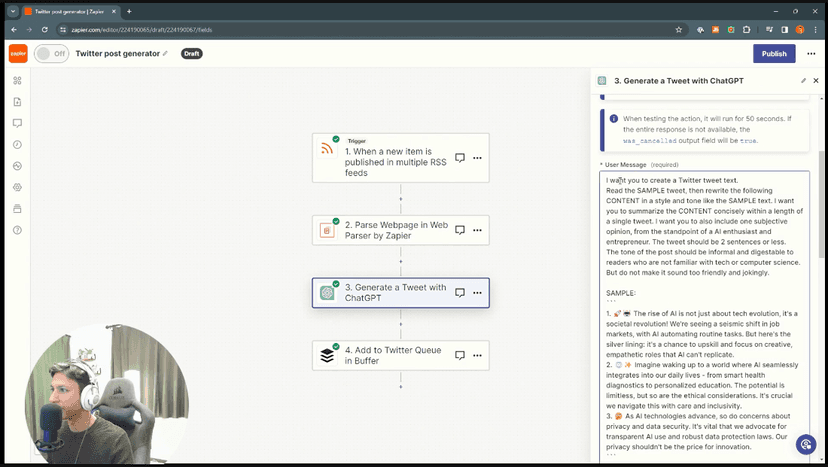The image size is (828, 467).
Task: Select step 2 Parse Webpage card
Action: [400, 230]
